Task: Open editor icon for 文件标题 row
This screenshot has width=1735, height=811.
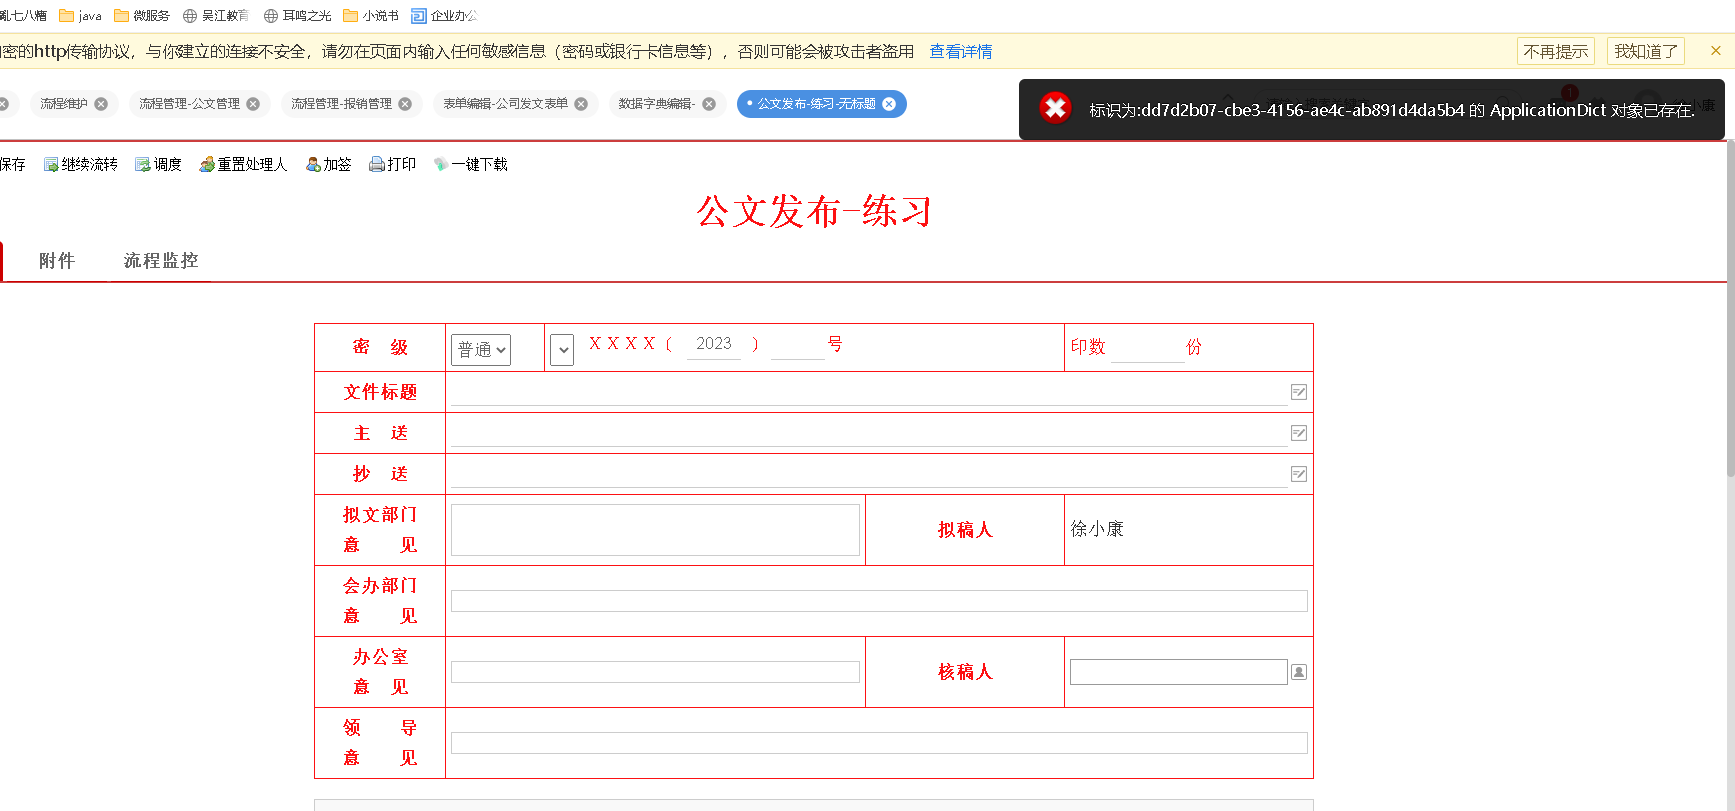Action: [x=1299, y=392]
